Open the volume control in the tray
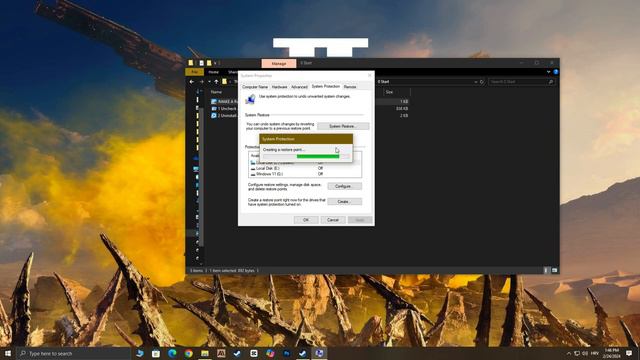 click(x=585, y=353)
